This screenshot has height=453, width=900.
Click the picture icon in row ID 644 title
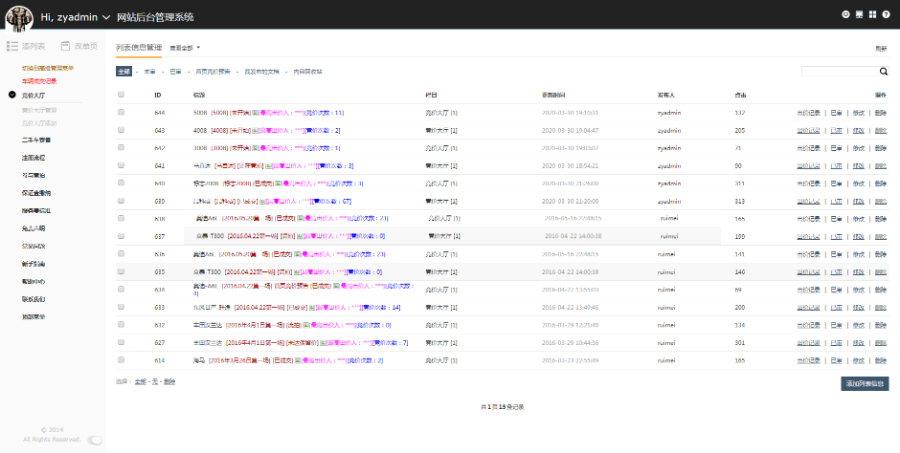point(255,113)
